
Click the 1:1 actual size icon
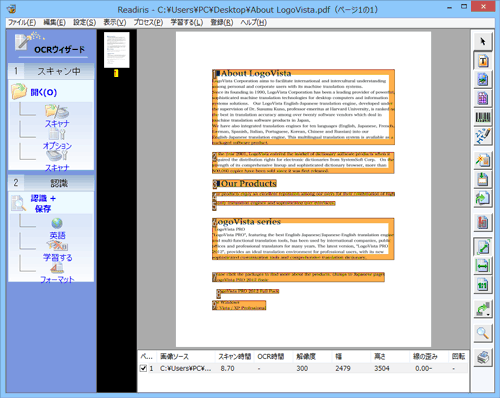[x=483, y=285]
